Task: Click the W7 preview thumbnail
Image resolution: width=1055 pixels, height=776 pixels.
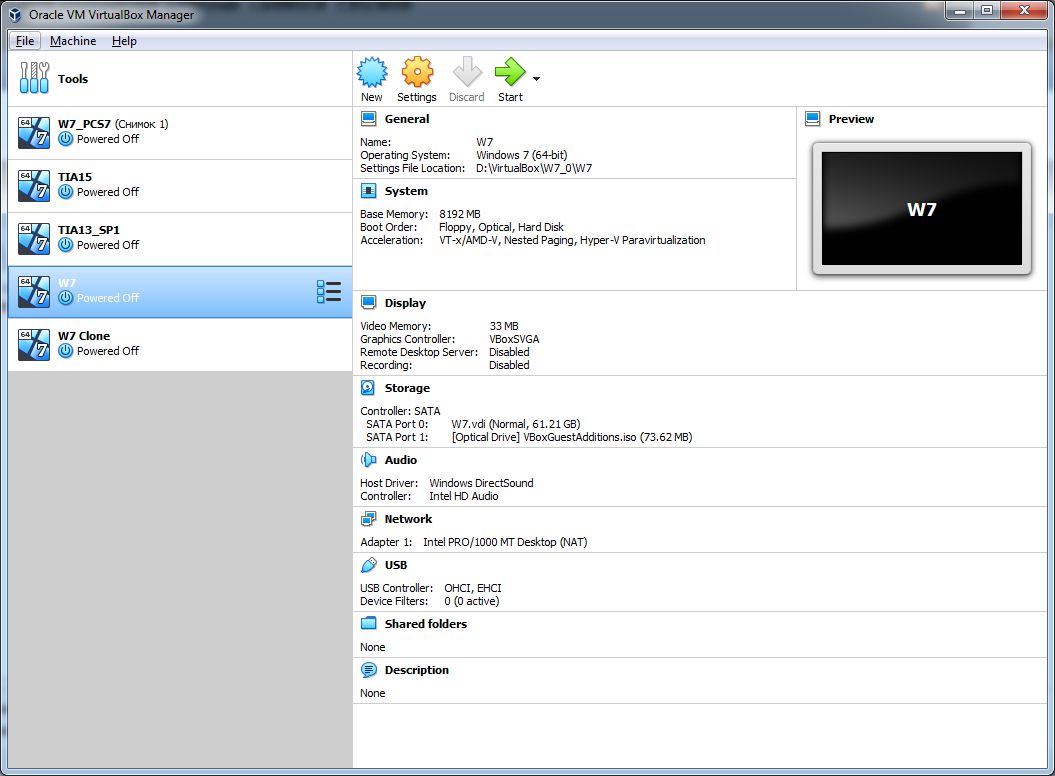Action: pos(921,209)
